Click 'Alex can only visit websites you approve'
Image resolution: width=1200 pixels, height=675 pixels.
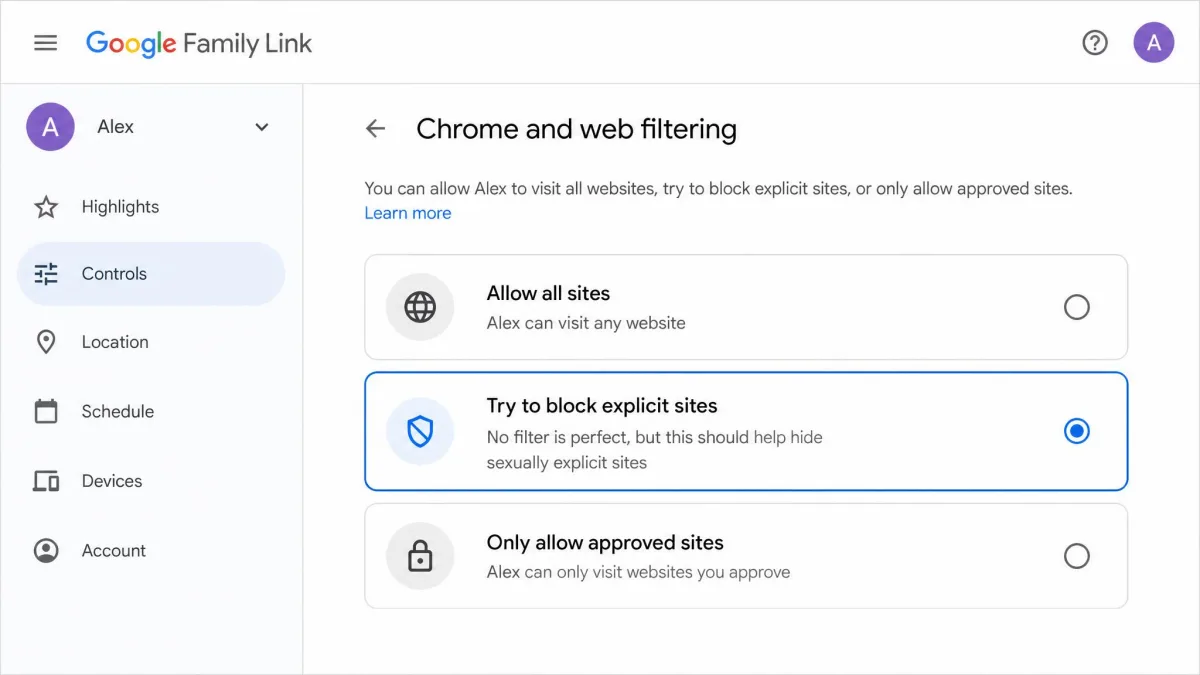coord(638,573)
